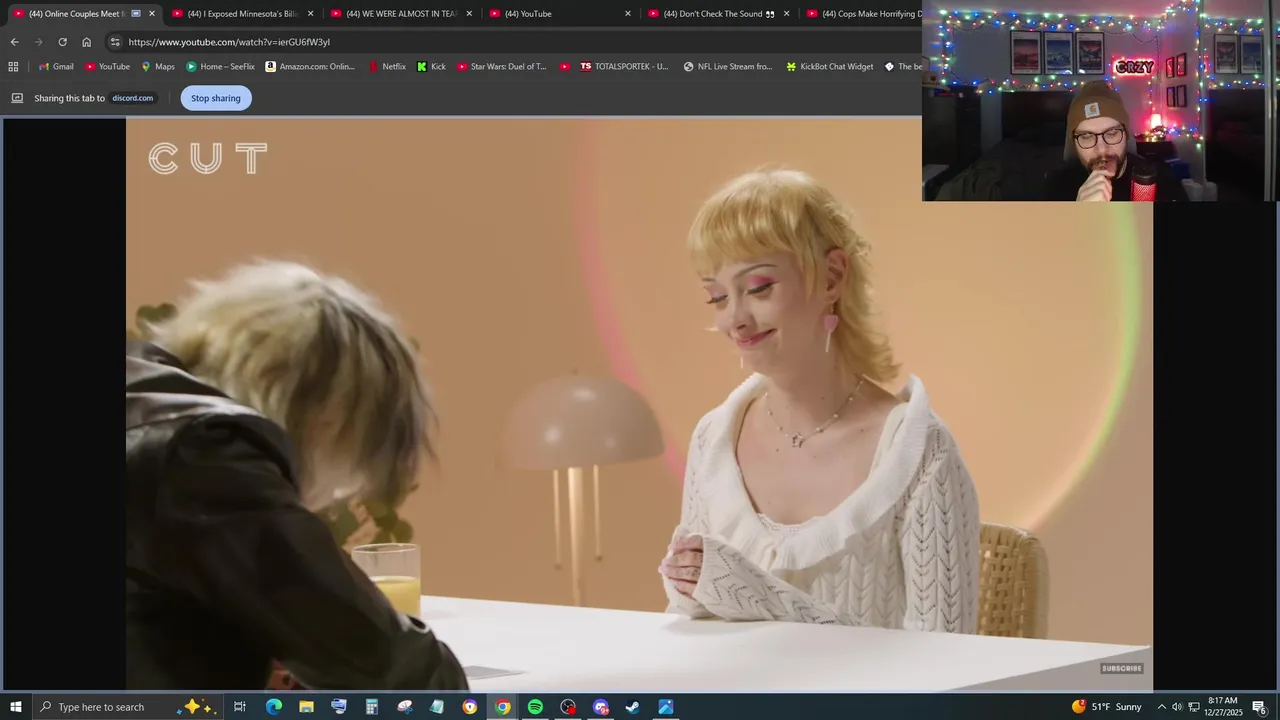The width and height of the screenshot is (1280, 720).
Task: Click the tab sharing indicator on first tab
Action: pos(136,14)
